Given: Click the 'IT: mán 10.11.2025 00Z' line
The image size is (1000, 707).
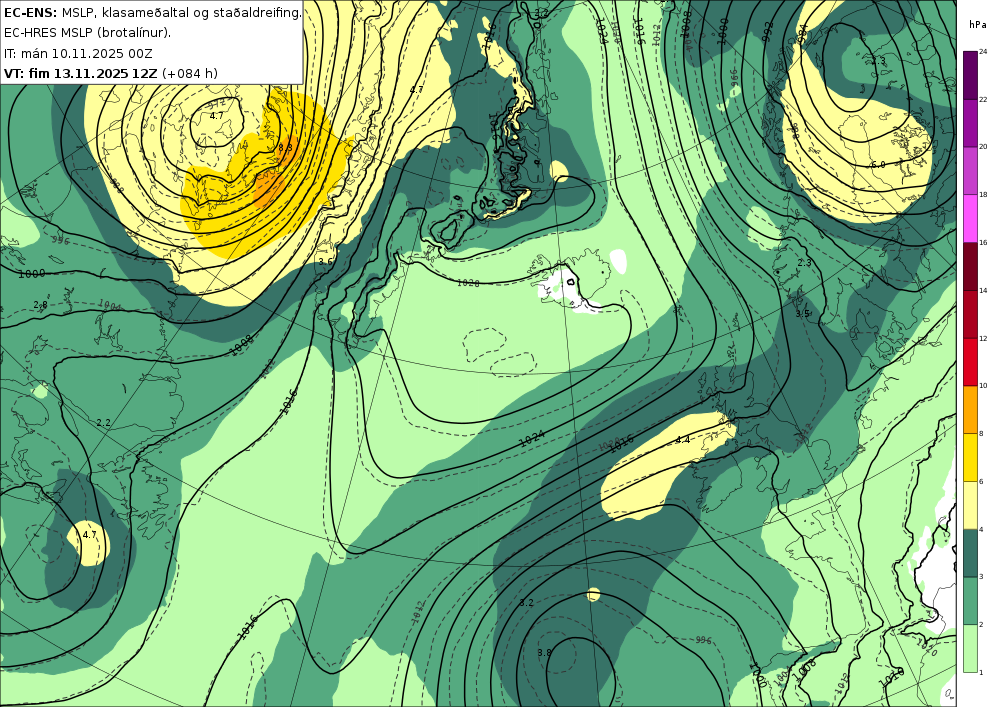Looking at the screenshot, I should pyautogui.click(x=78, y=53).
